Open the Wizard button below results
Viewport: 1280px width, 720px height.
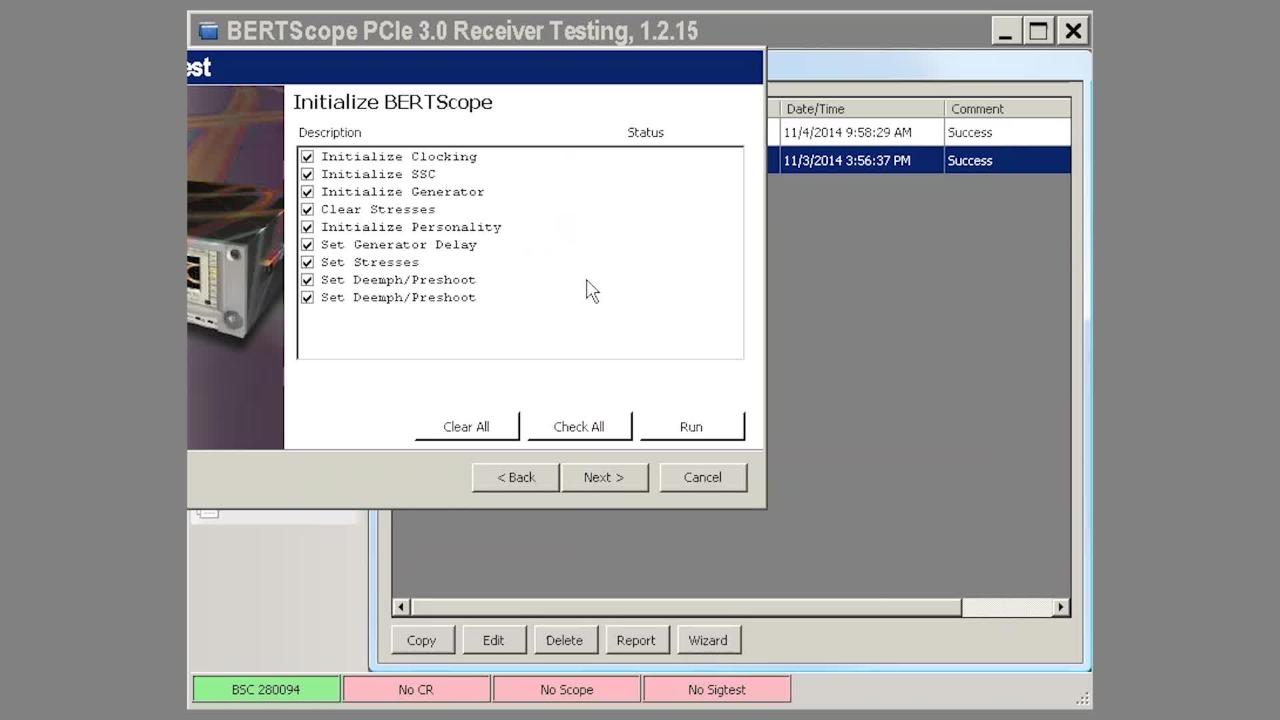point(708,641)
